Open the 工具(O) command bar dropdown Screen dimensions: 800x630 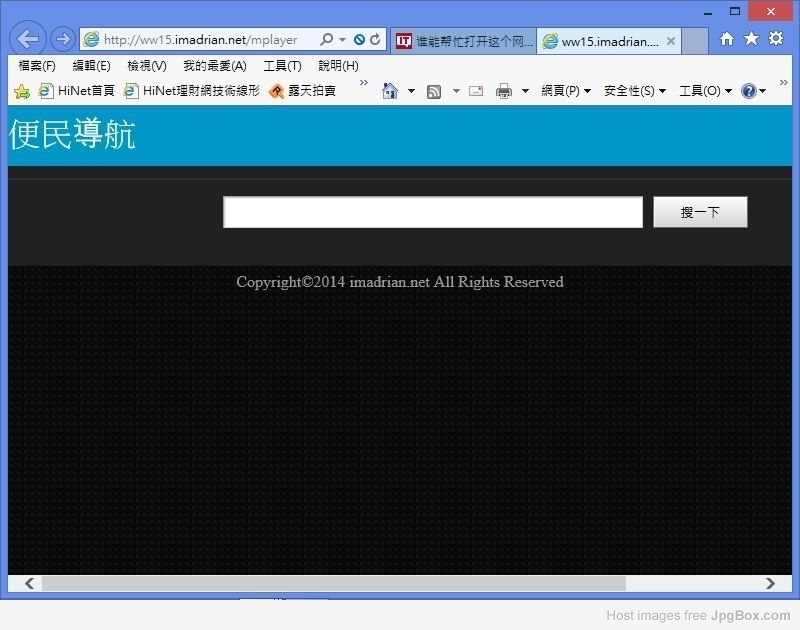[705, 91]
